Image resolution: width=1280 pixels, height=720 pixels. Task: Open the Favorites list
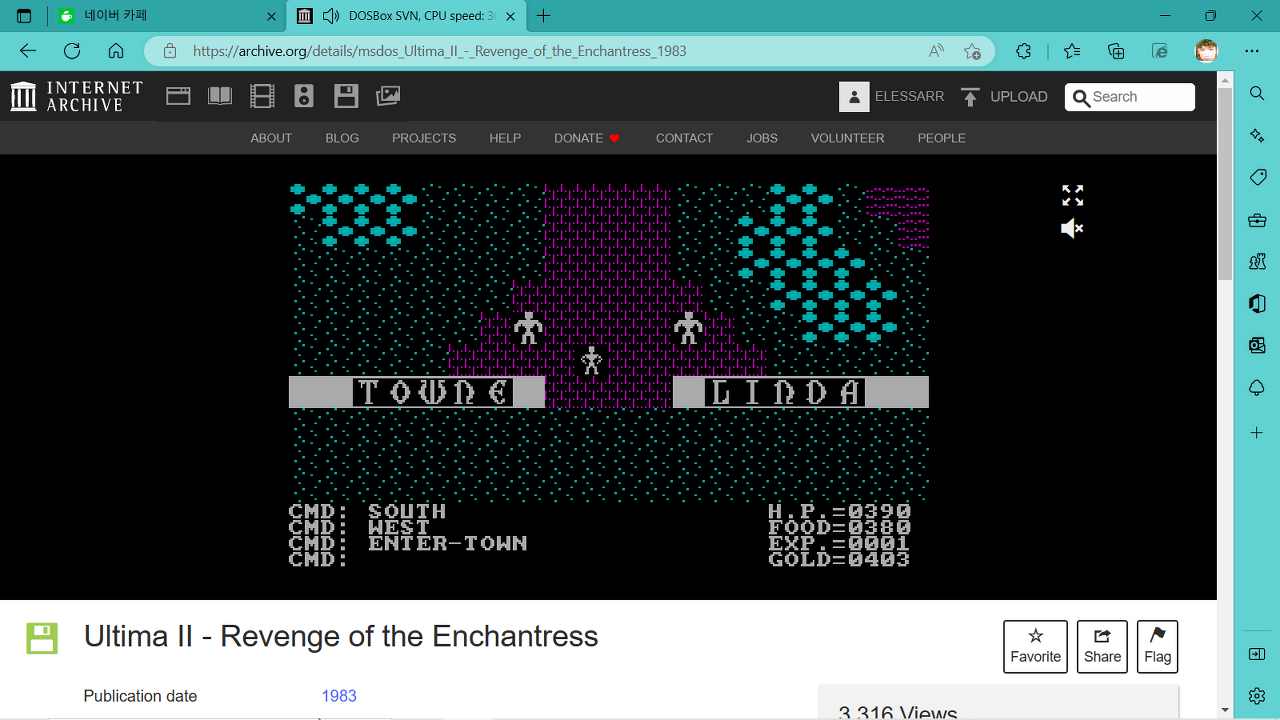pyautogui.click(x=1072, y=51)
